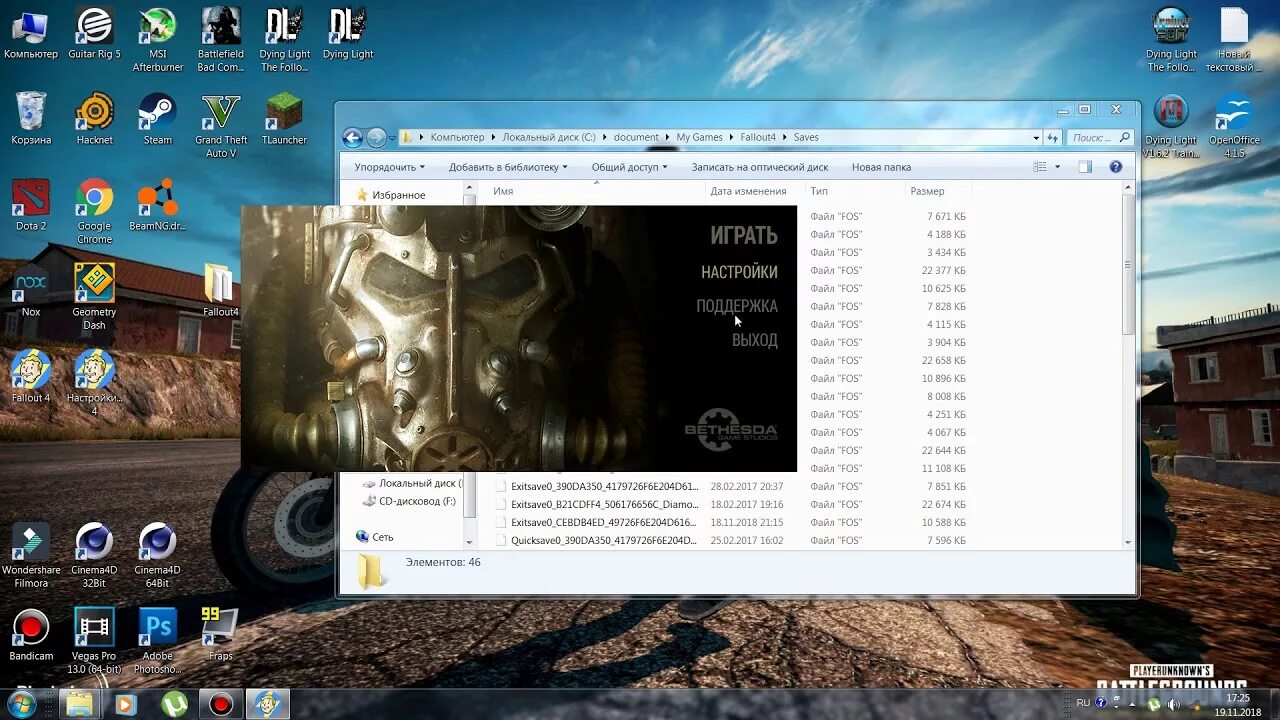Screen dimensions: 1280x720
Task: Open the Bandicam recorder taskbar icon
Action: 221,704
